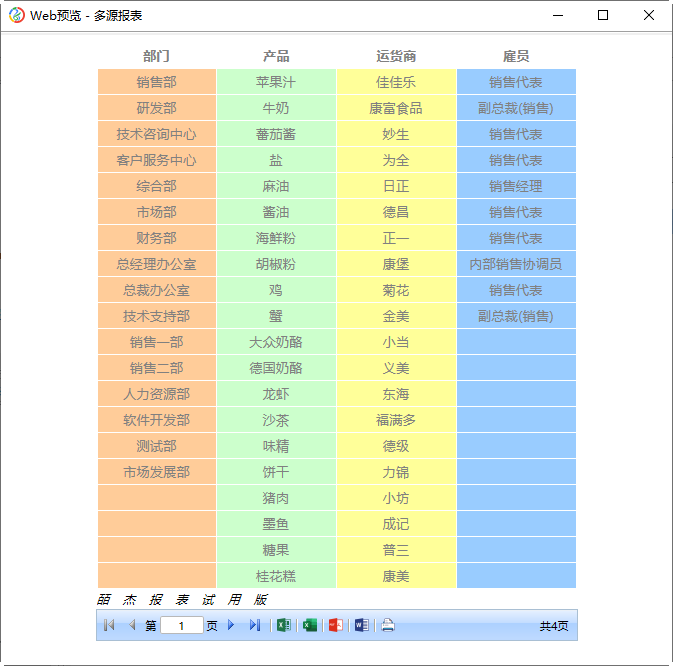Click the 内部销售协调员 employee cell
The height and width of the screenshot is (666, 673).
(x=516, y=264)
